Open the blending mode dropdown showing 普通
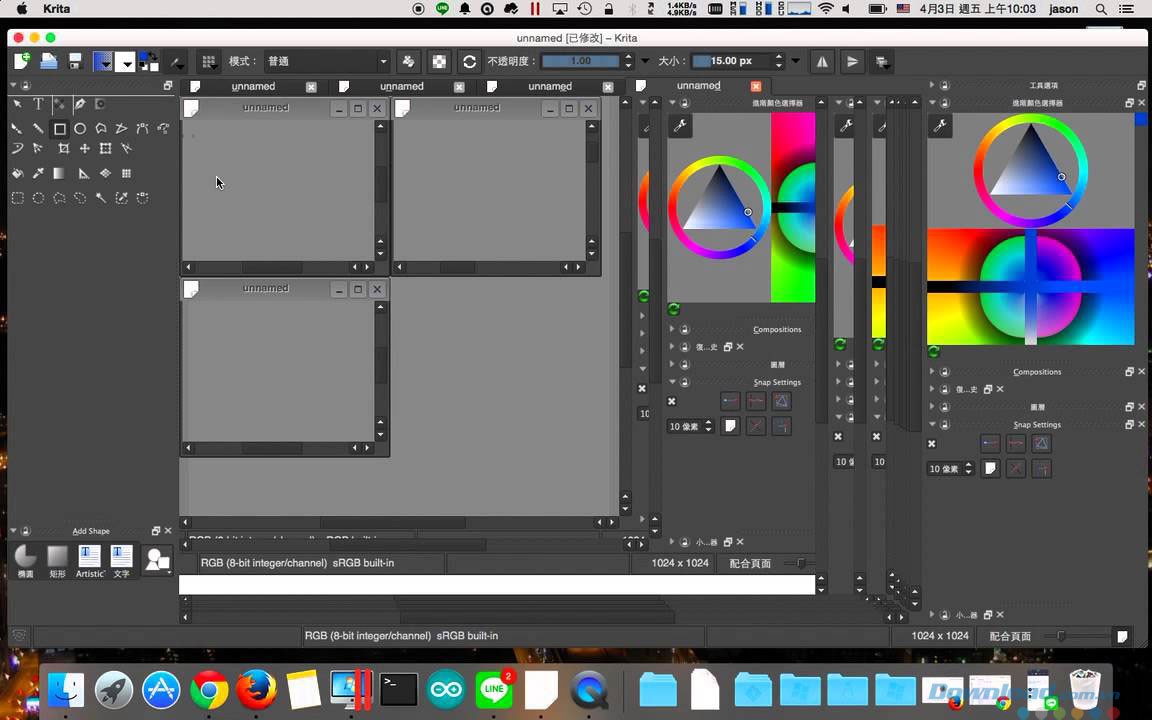The image size is (1152, 720). pyautogui.click(x=326, y=61)
